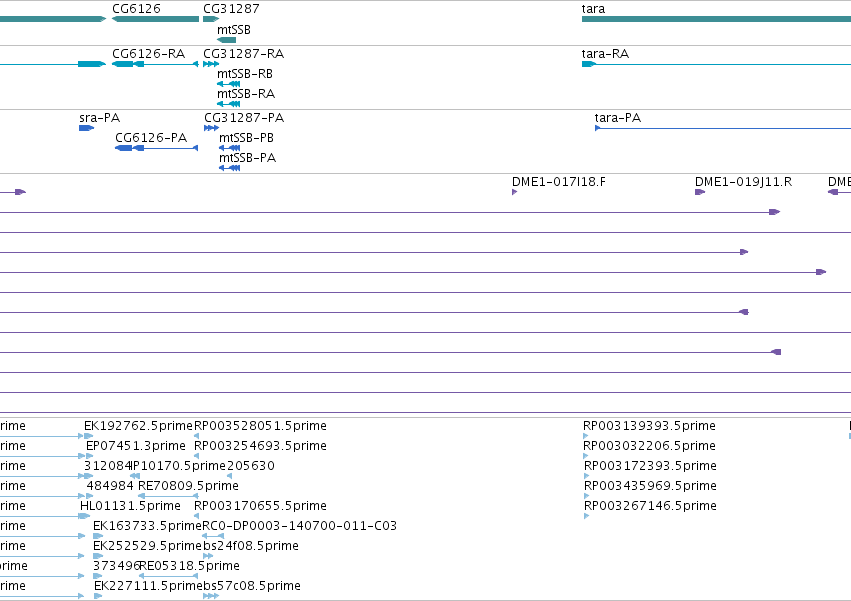Viewport: 851px width, 601px height.
Task: Click EST EP07451.3prime
Action: click(x=136, y=446)
